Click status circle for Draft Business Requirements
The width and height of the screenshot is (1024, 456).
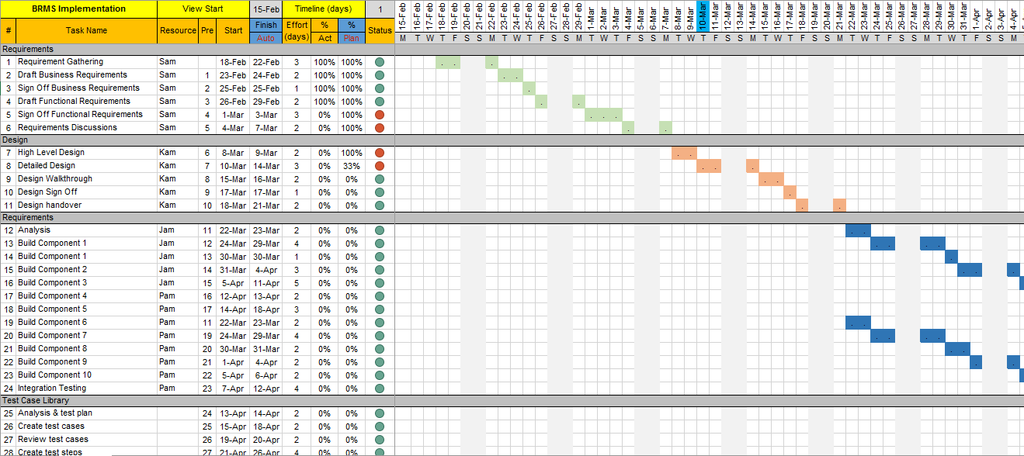coord(379,75)
